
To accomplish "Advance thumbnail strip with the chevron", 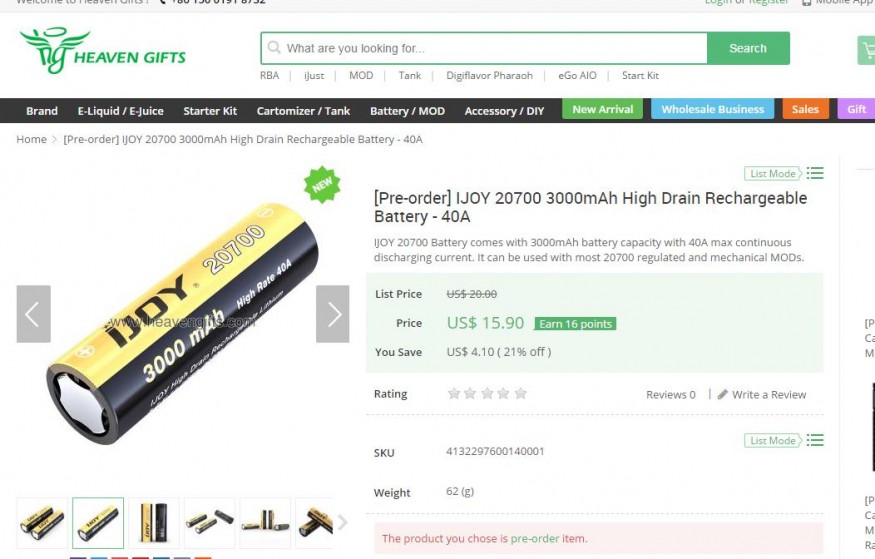I will (342, 523).
